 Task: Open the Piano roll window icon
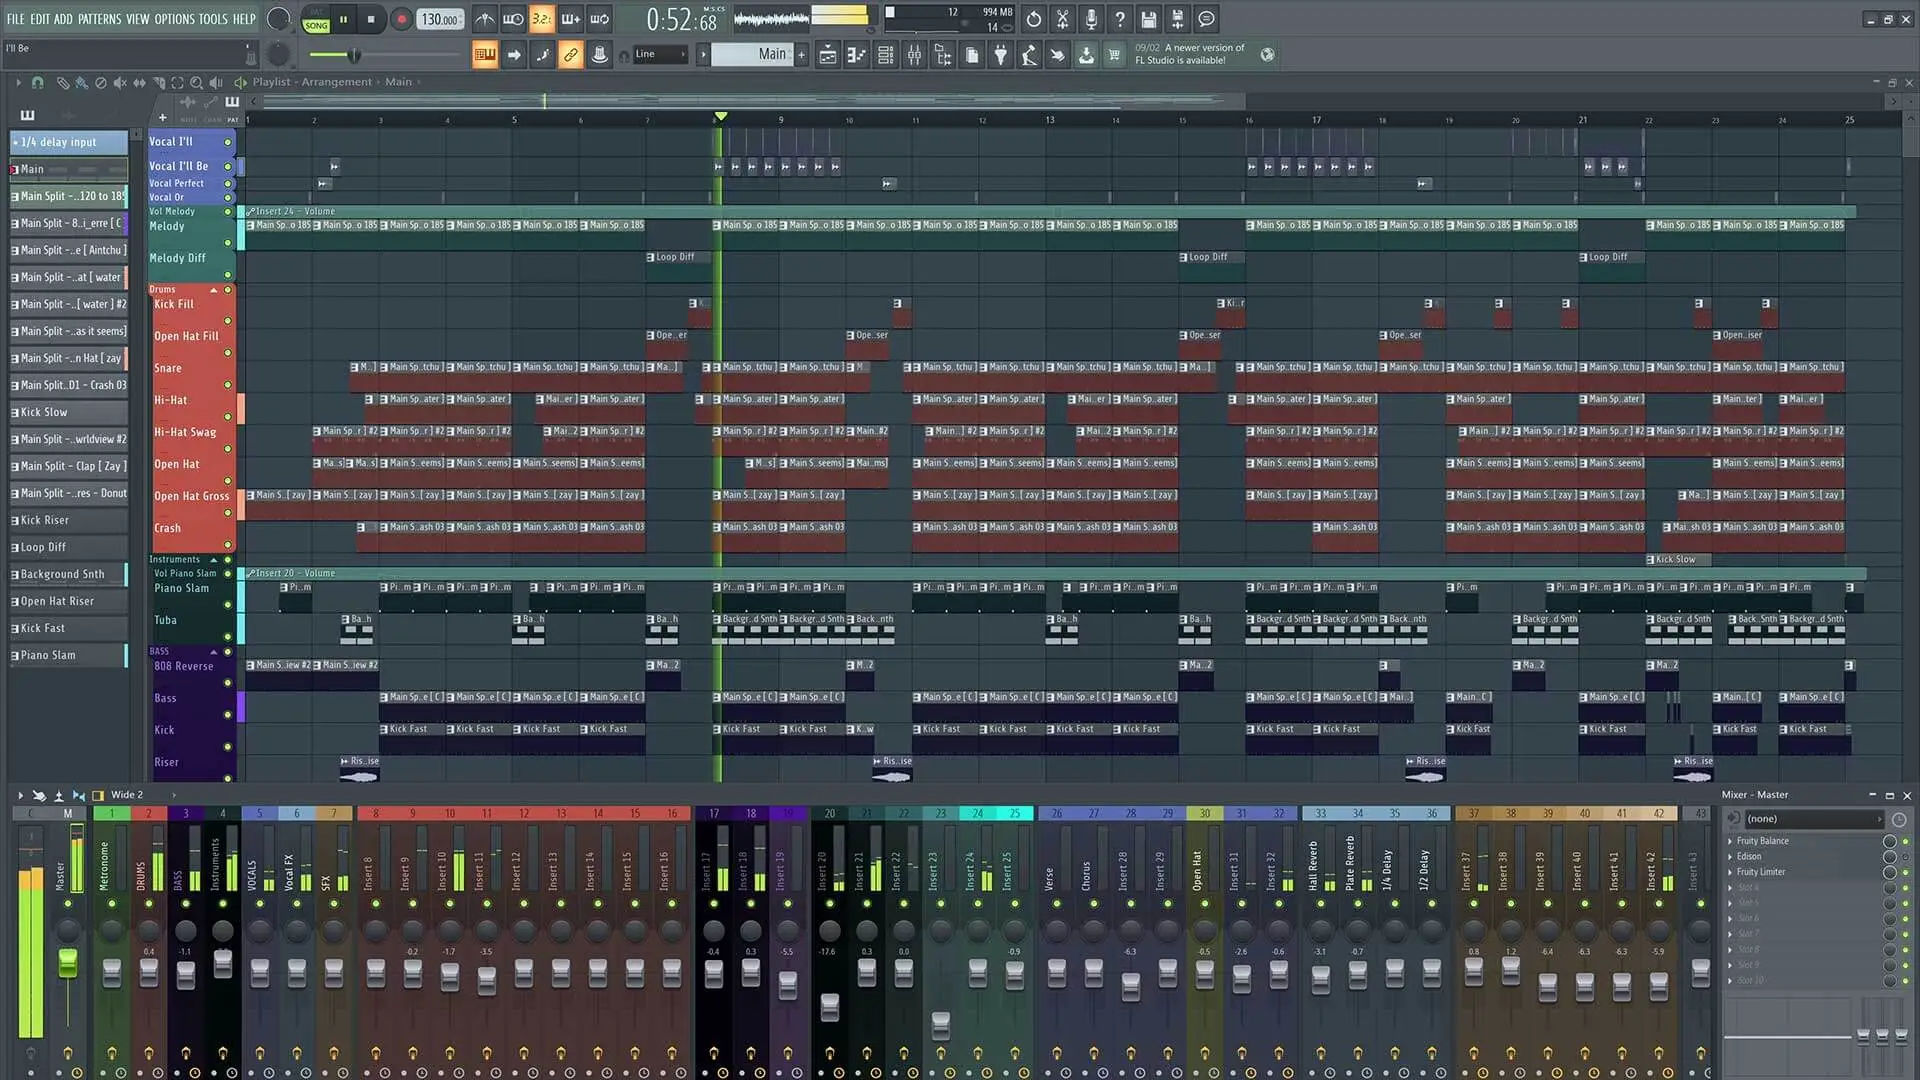pyautogui.click(x=857, y=55)
